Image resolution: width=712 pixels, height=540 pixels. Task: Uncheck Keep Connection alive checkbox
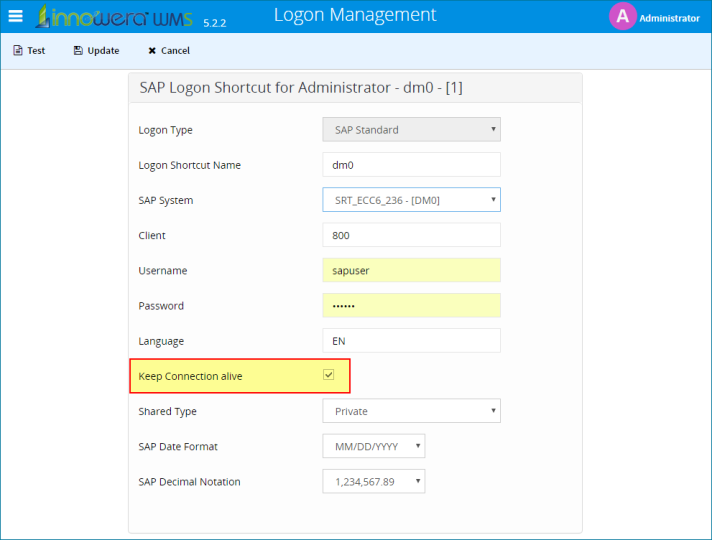[x=328, y=375]
